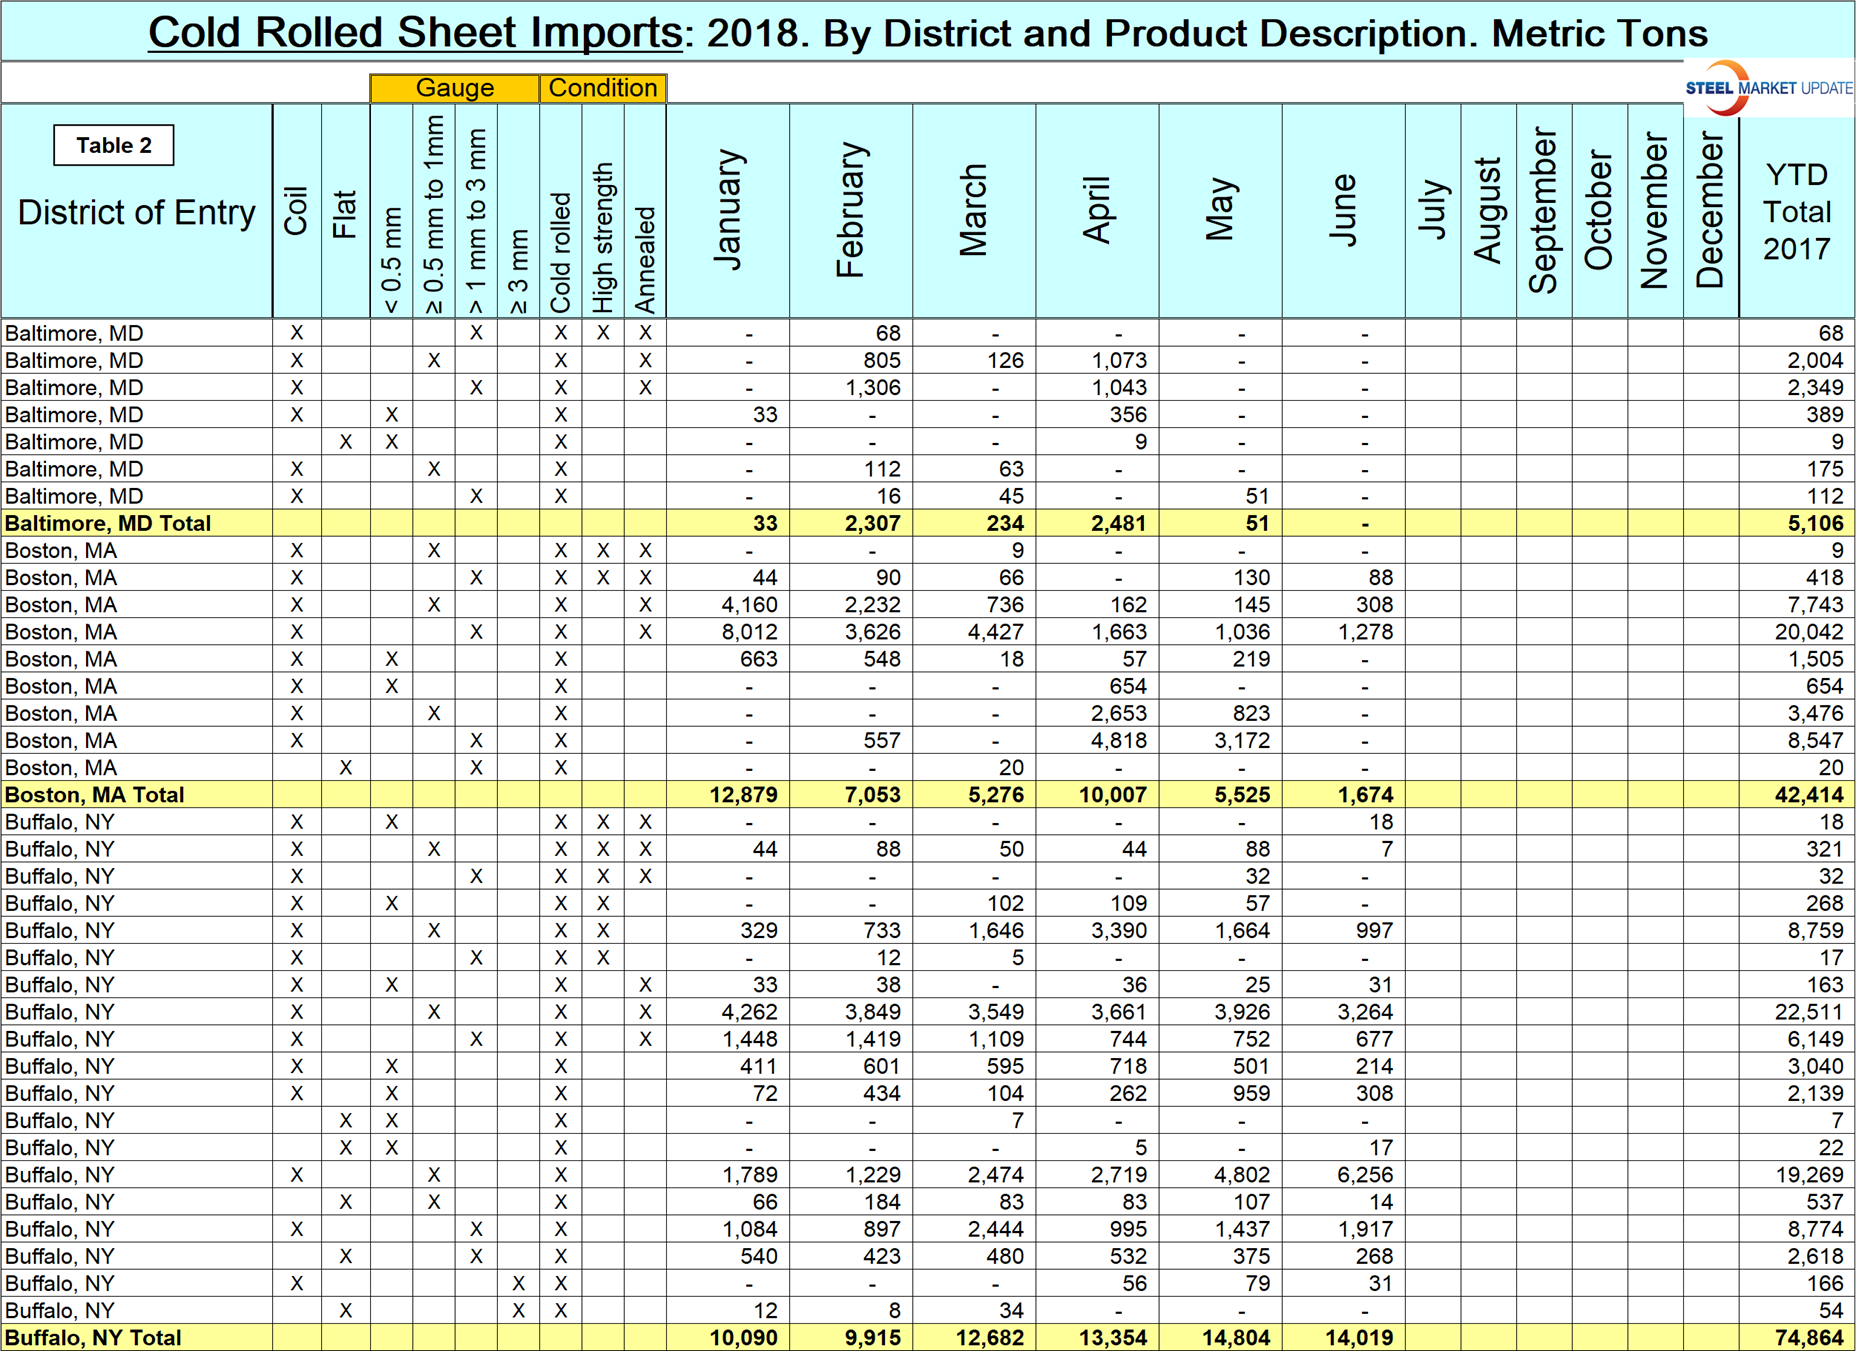Image resolution: width=1856 pixels, height=1351 pixels.
Task: Click the Boston YTD total value 42,414
Action: 1809,795
